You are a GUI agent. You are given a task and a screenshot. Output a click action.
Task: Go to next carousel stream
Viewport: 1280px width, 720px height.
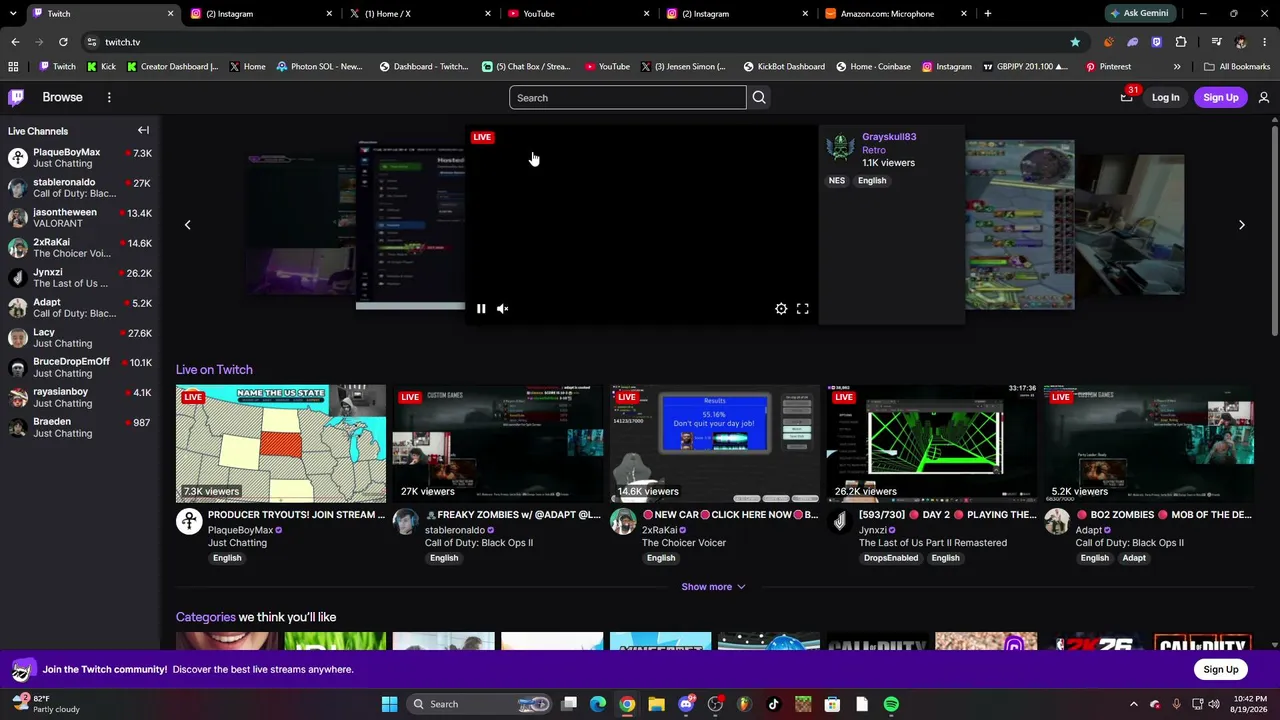(x=1242, y=225)
